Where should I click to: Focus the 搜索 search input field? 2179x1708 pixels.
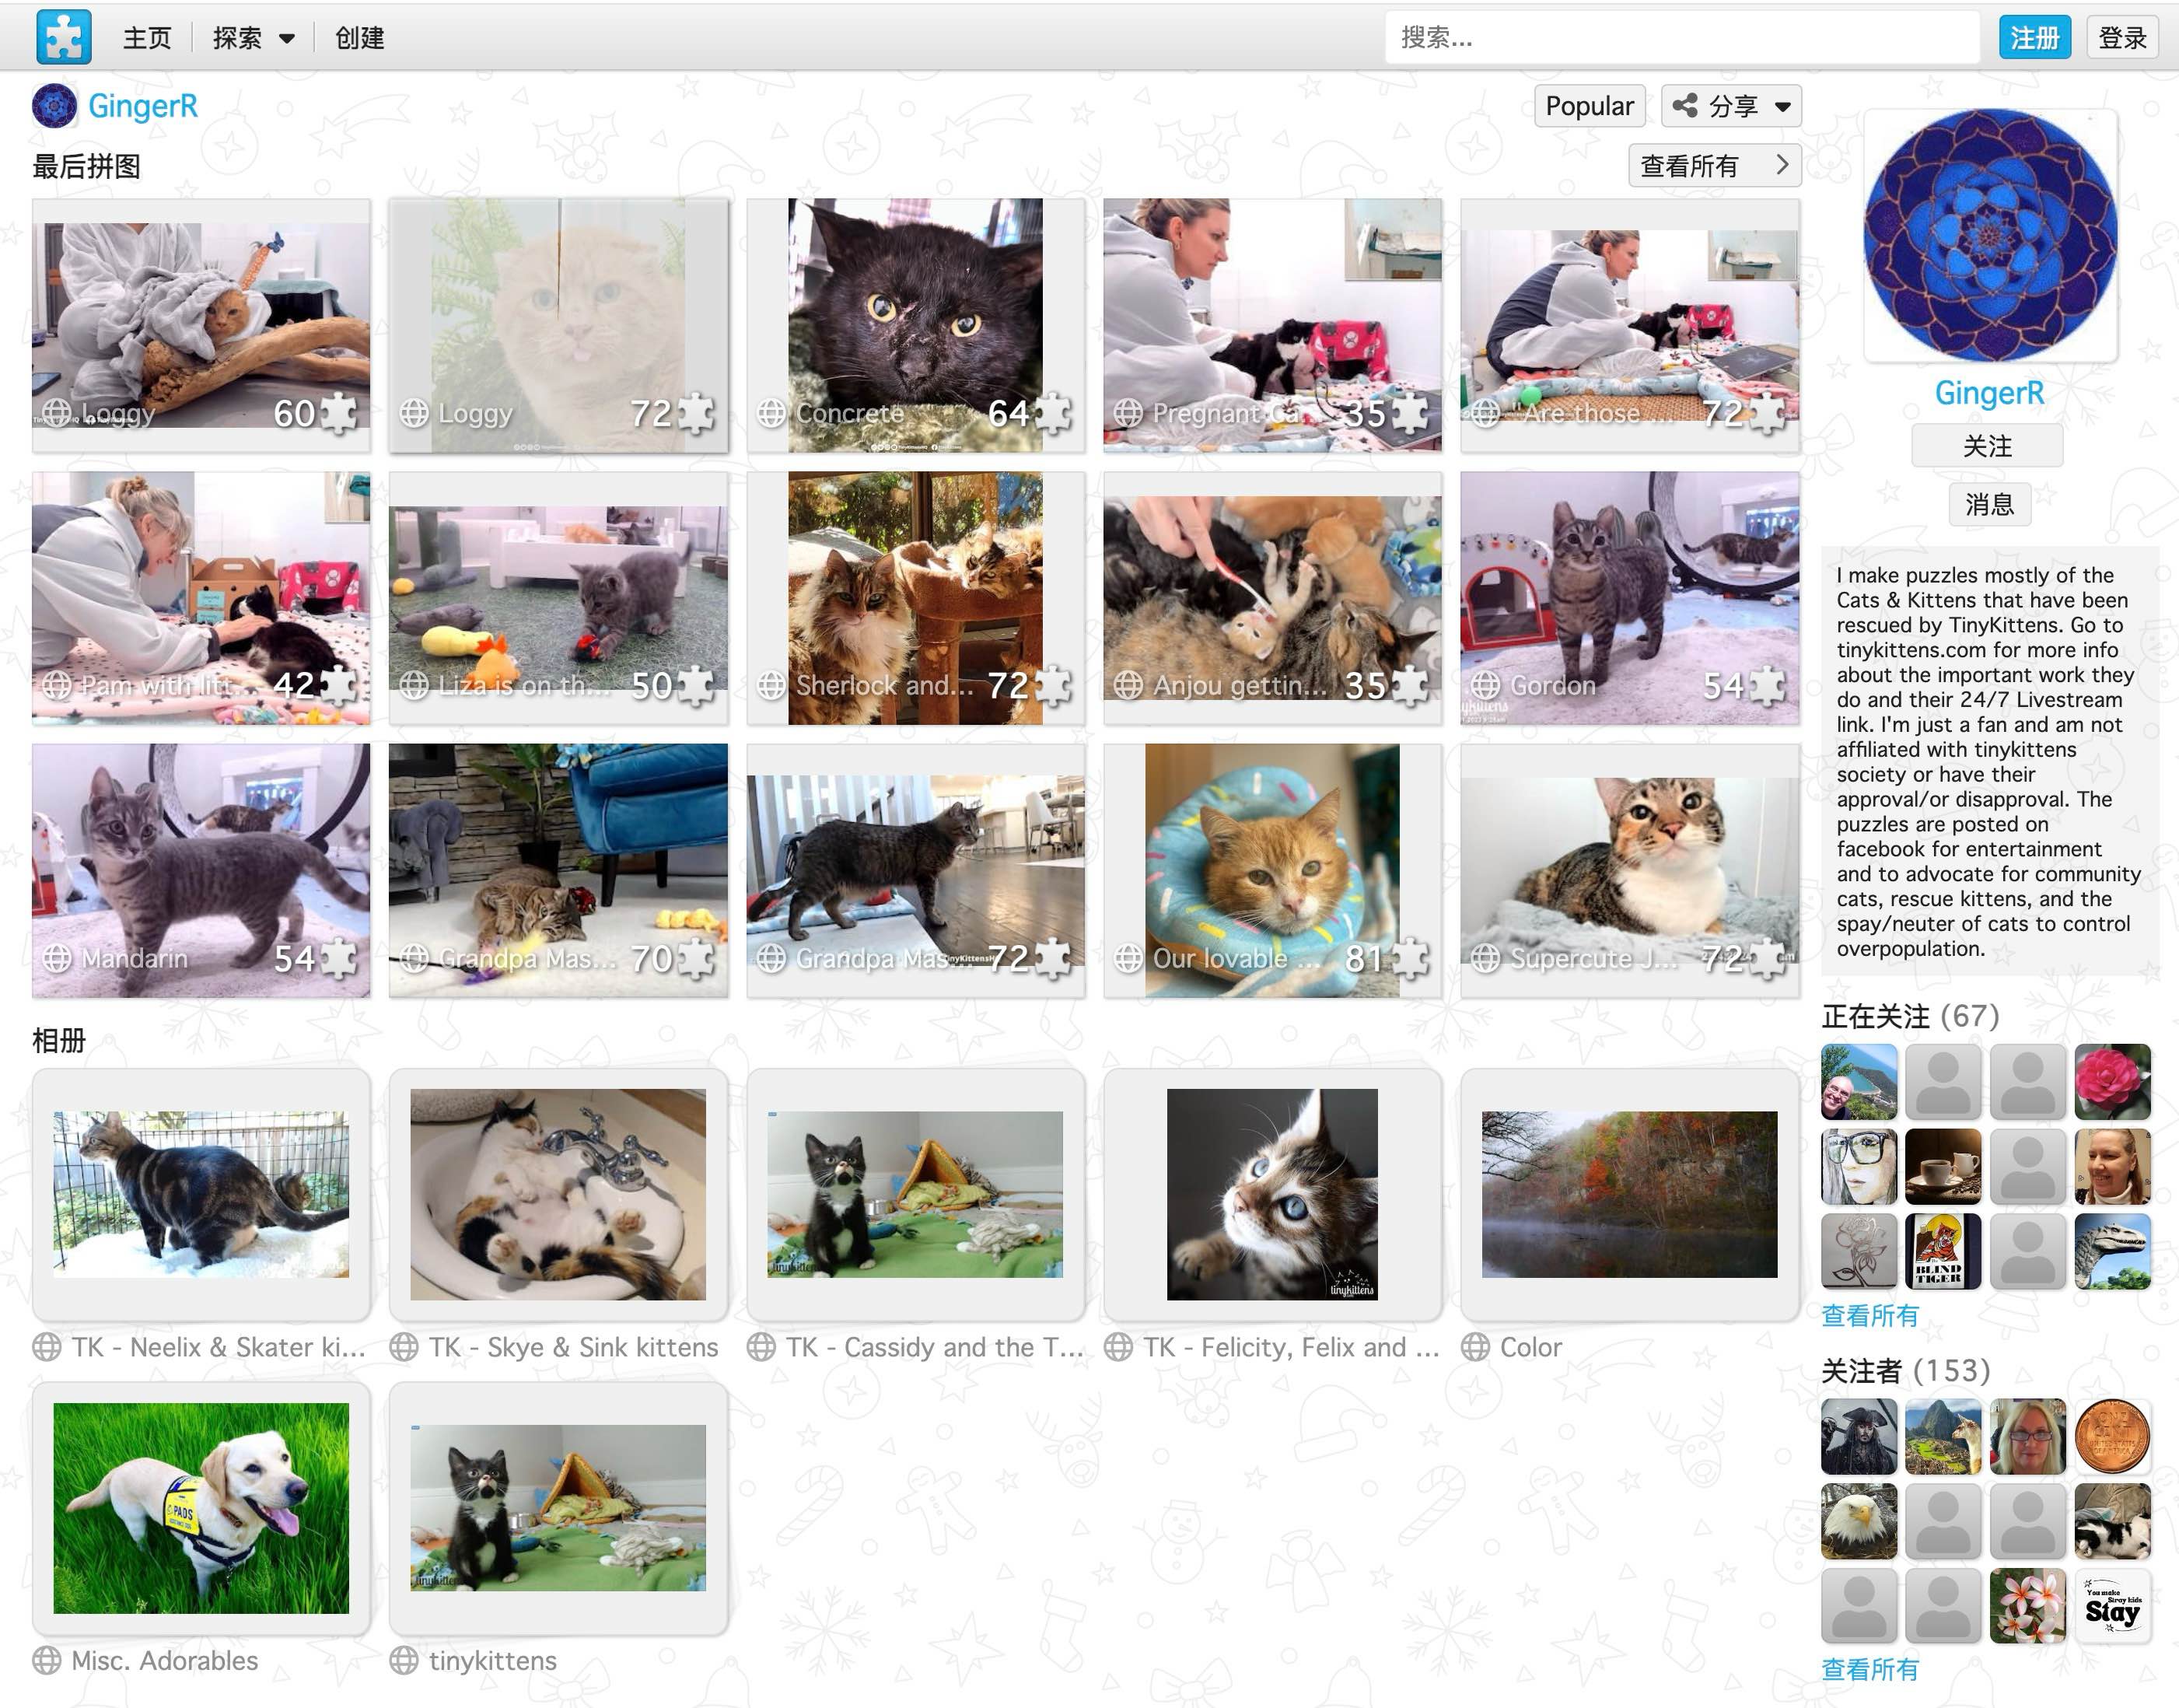[1681, 38]
